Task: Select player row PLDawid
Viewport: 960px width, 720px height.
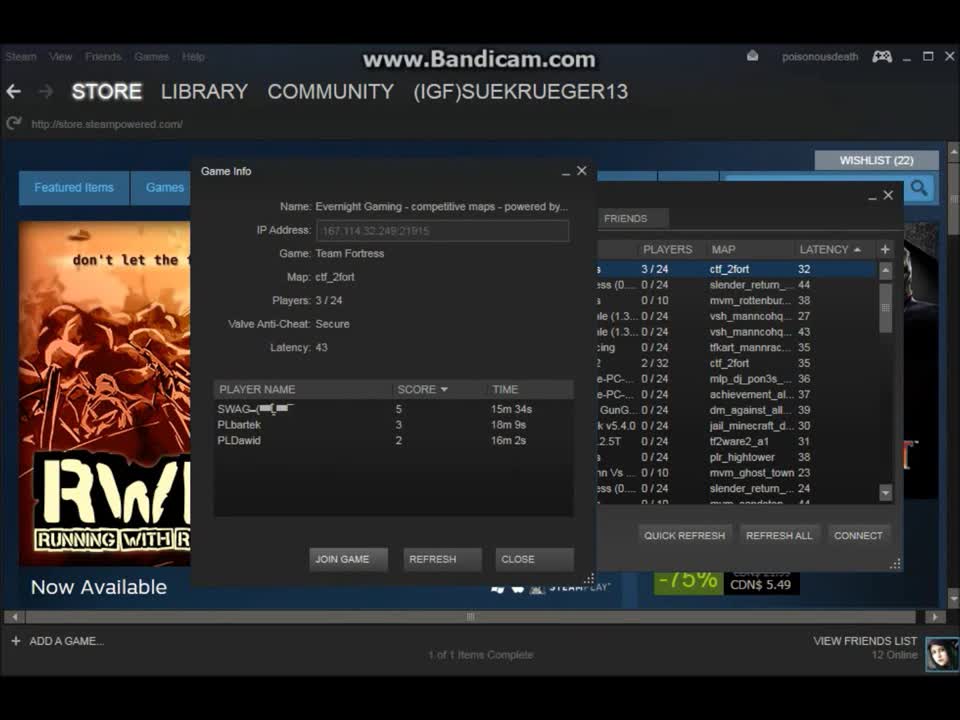Action: point(393,440)
